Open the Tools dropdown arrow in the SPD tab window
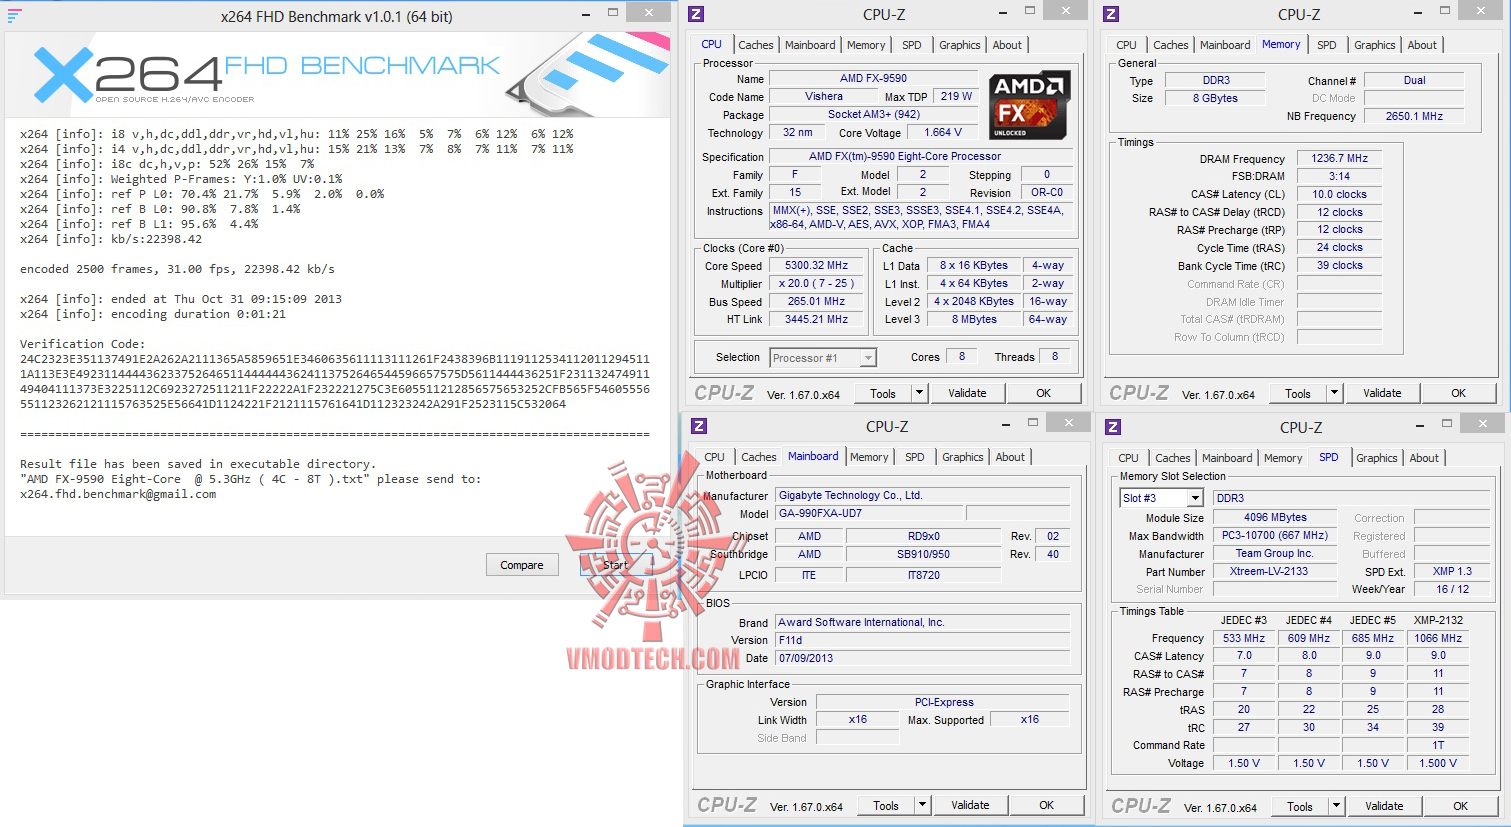This screenshot has height=827, width=1511. click(1337, 806)
